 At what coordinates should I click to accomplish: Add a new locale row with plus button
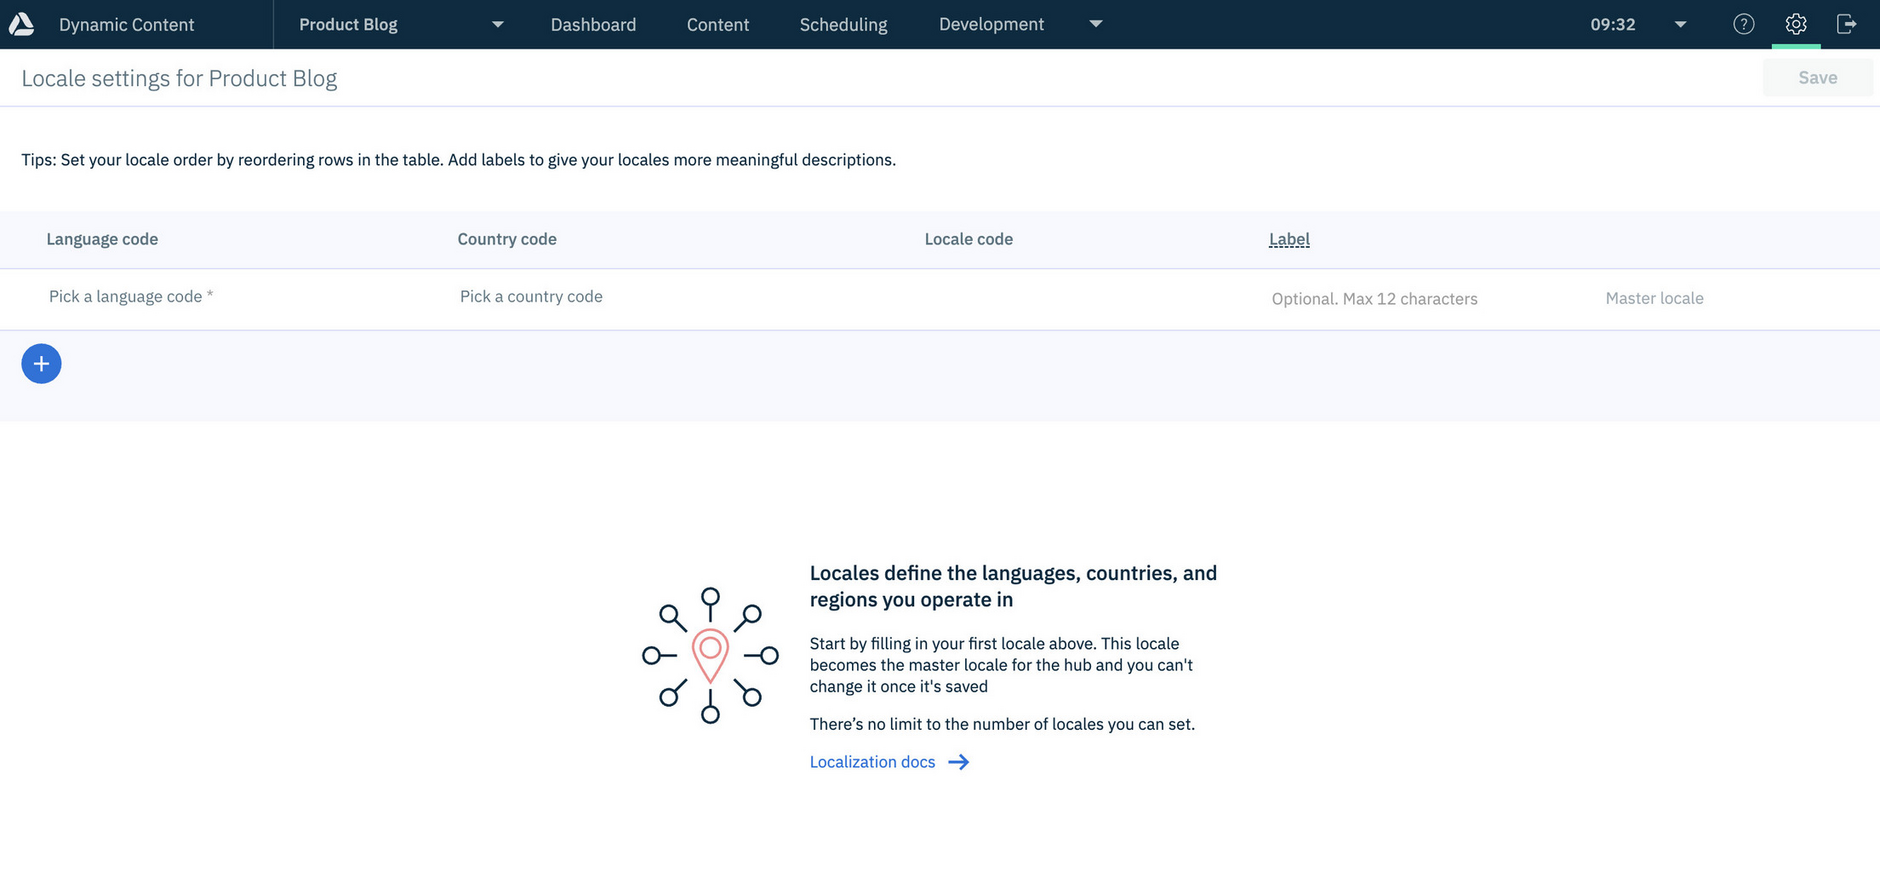click(41, 363)
